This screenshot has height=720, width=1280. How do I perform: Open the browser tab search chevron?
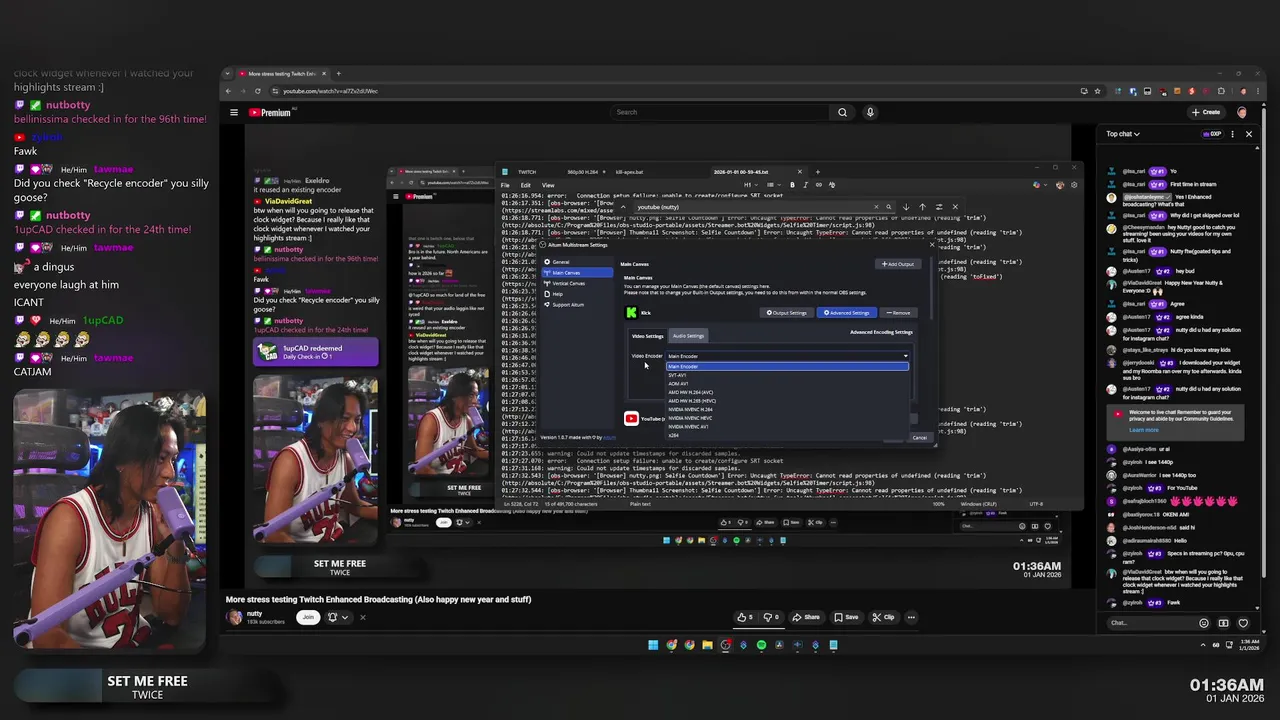pyautogui.click(x=227, y=73)
